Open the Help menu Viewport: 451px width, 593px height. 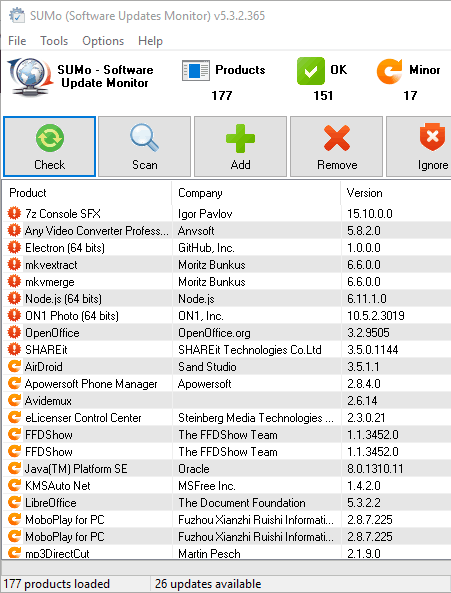(150, 41)
